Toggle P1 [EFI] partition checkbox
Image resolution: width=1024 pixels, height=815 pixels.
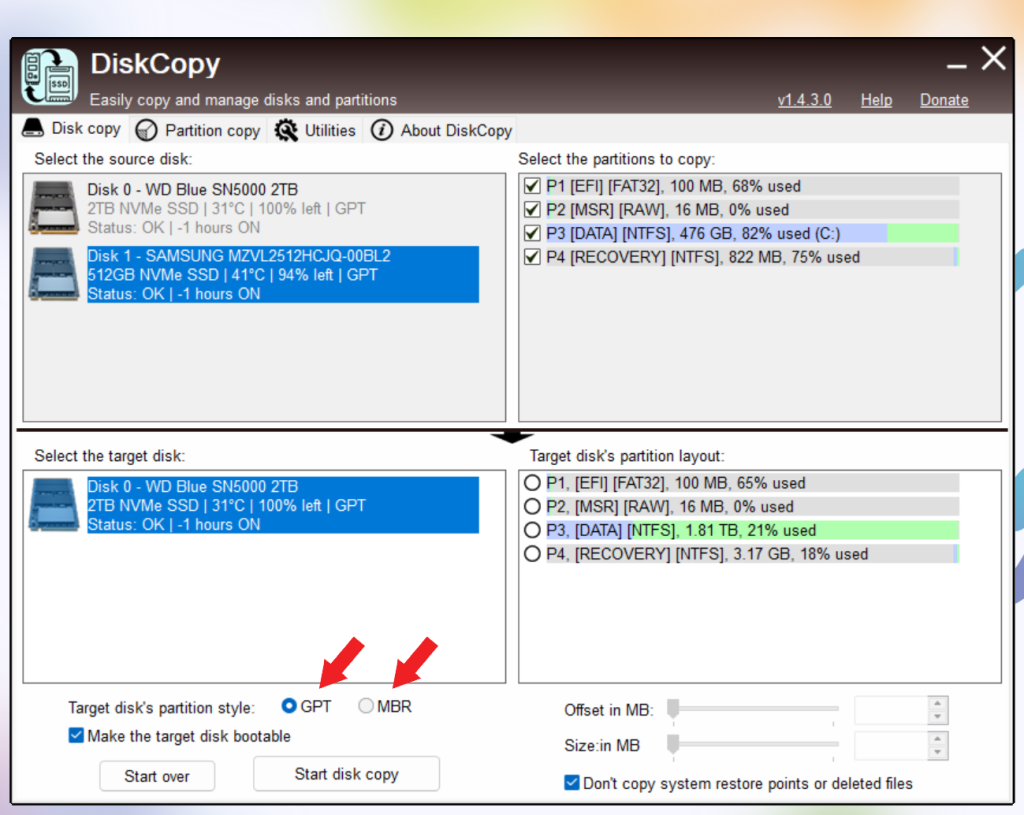pos(532,186)
